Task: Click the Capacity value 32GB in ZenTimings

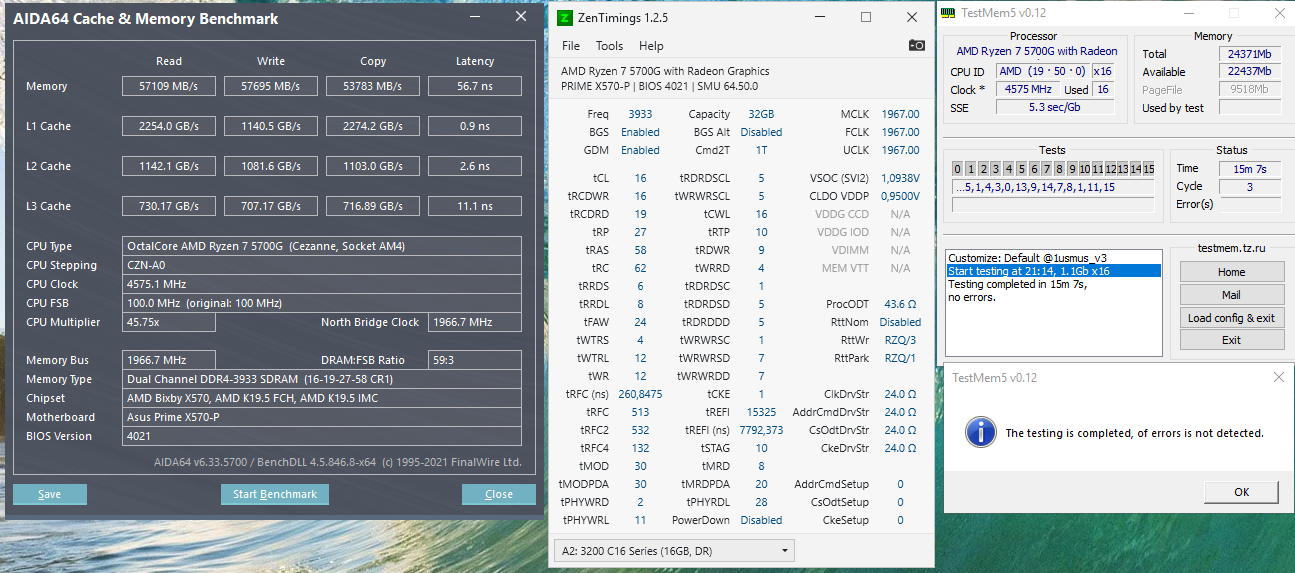Action: pos(760,114)
